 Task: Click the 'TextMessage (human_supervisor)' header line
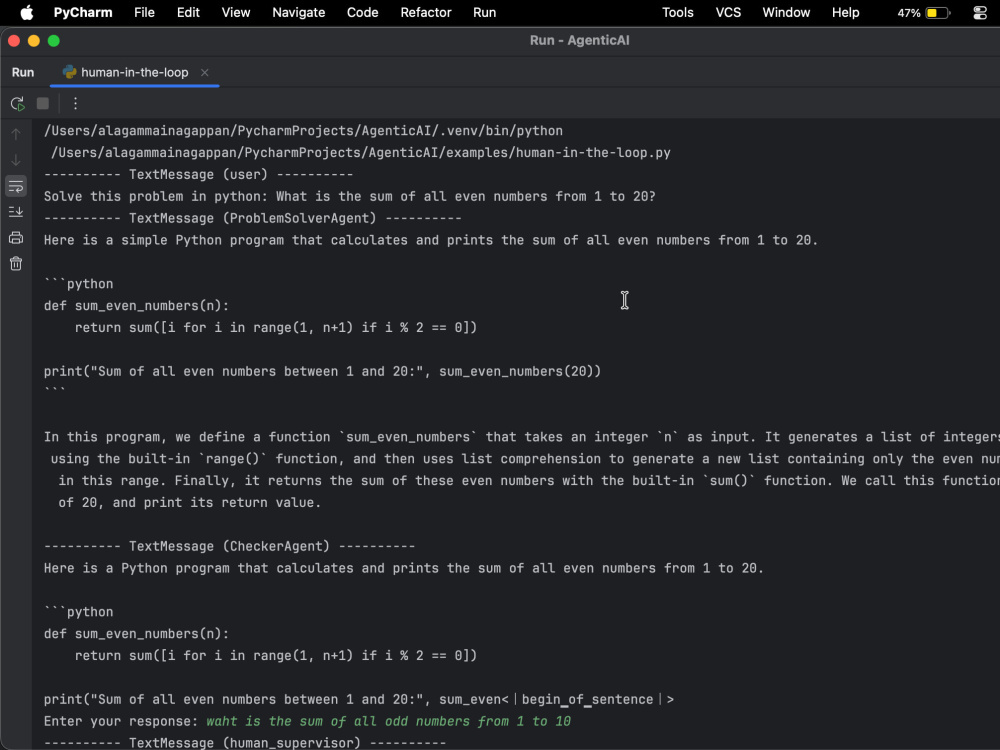(245, 743)
